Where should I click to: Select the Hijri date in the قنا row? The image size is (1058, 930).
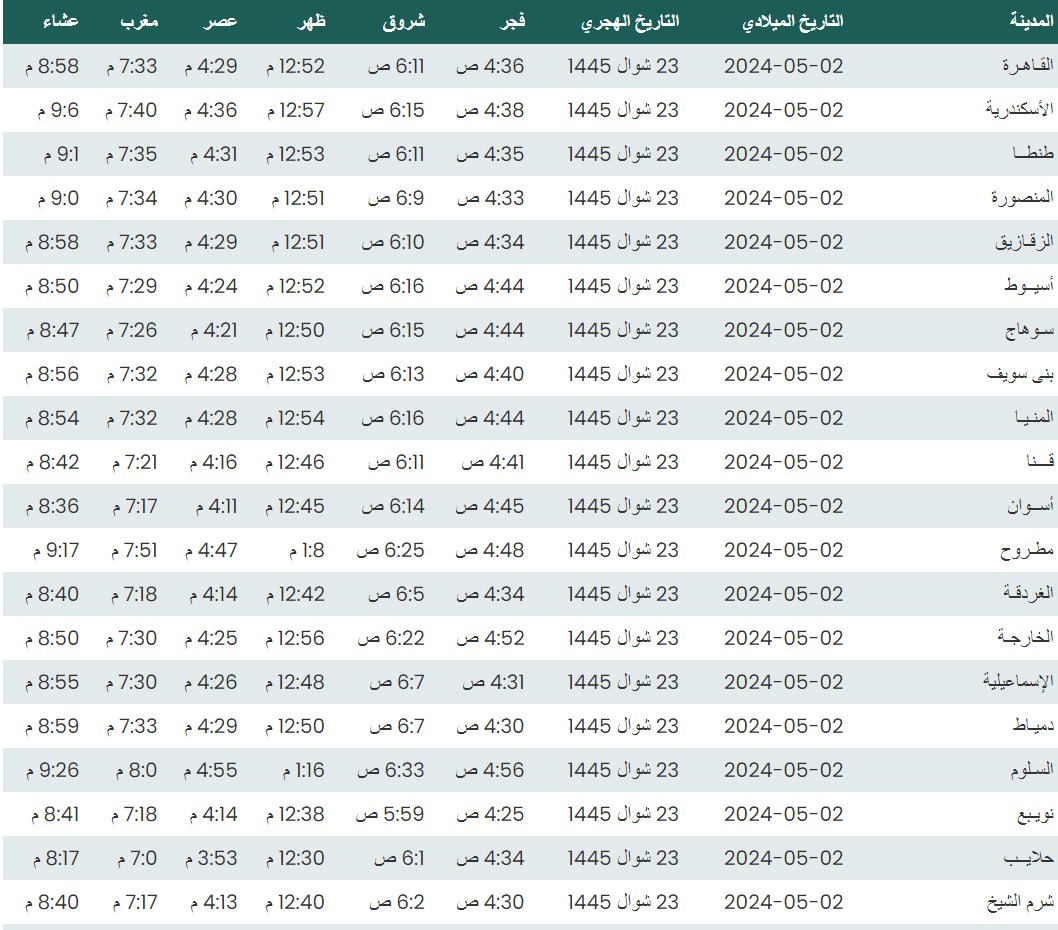623,462
